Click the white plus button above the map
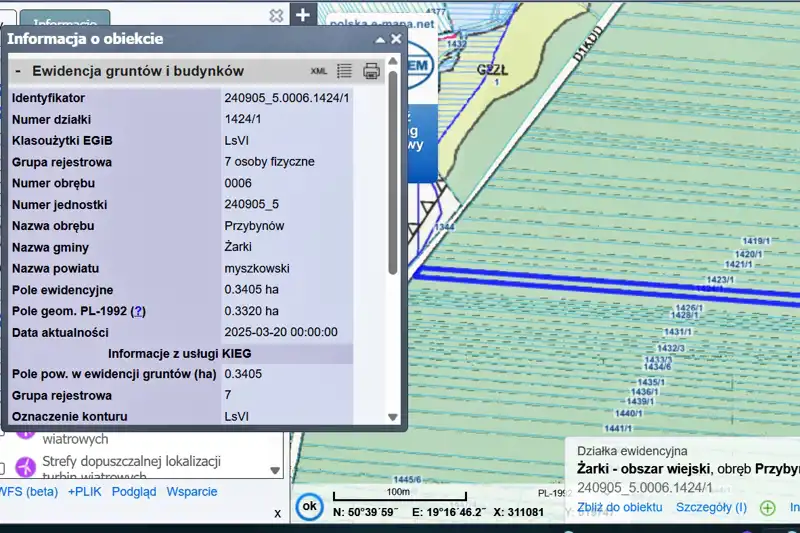 (304, 15)
